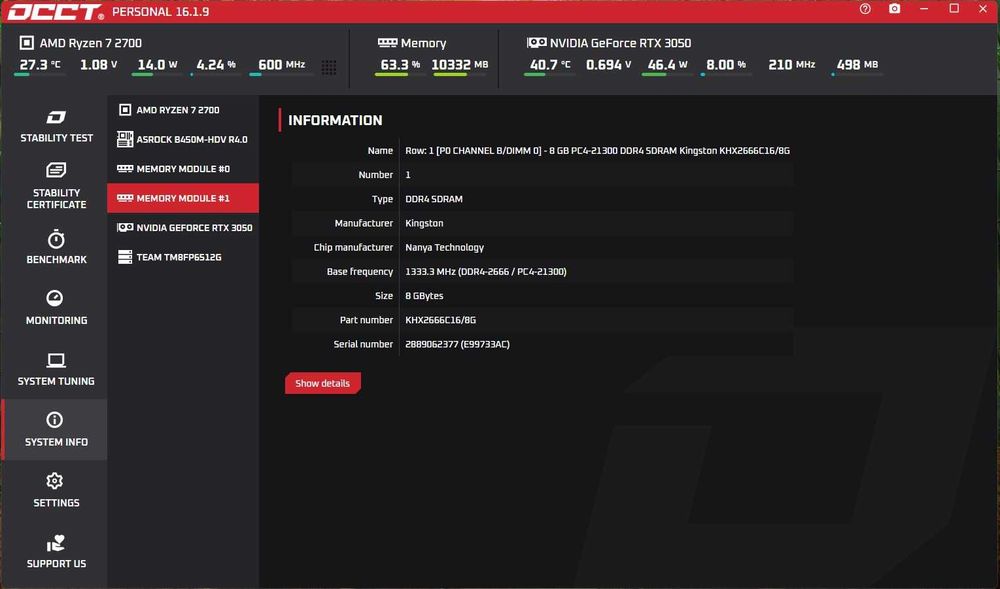Select ASROCK B450M-HDV R4.0 motherboard entry
1000x589 pixels.
coord(183,139)
